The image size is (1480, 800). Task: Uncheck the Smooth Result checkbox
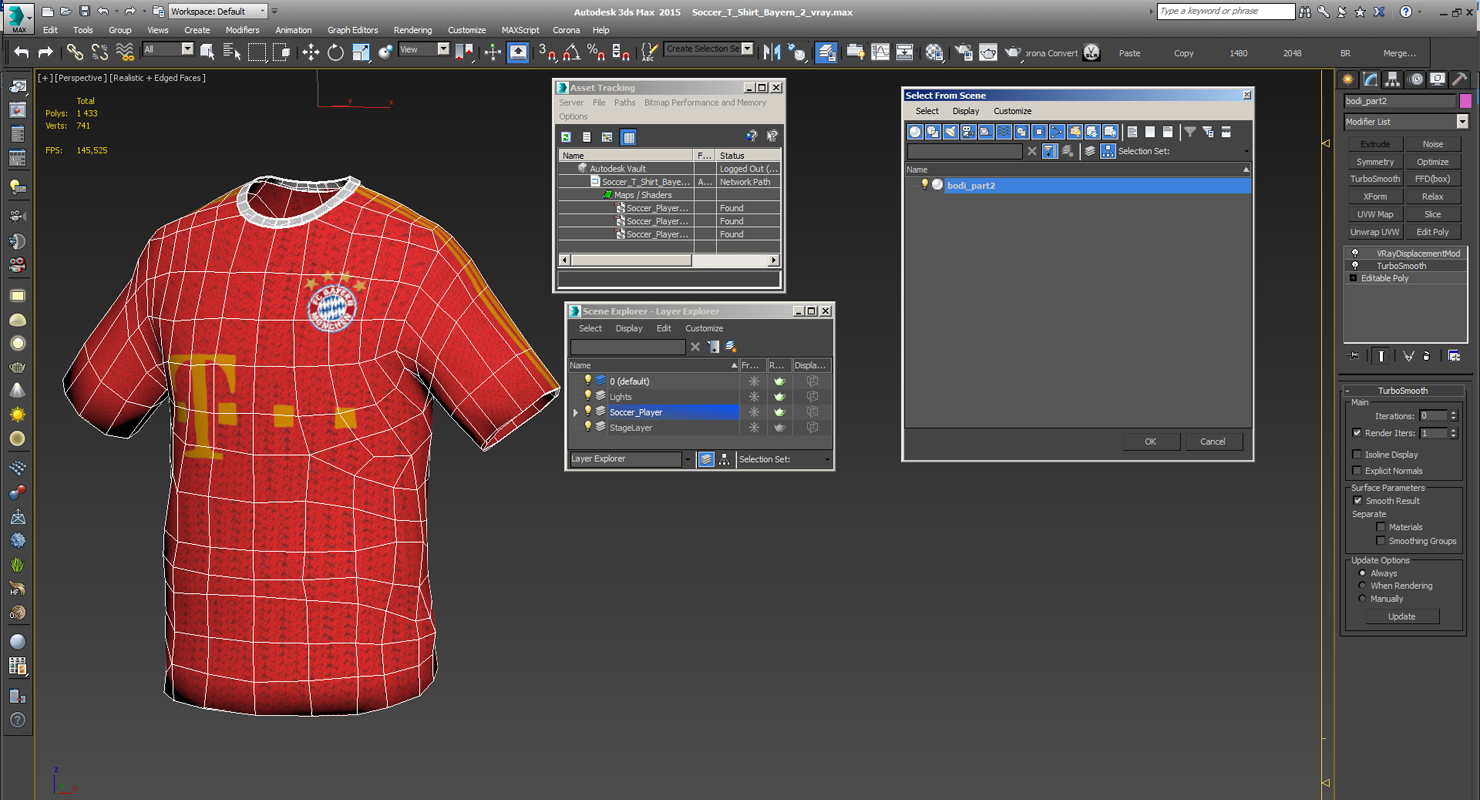point(1357,501)
